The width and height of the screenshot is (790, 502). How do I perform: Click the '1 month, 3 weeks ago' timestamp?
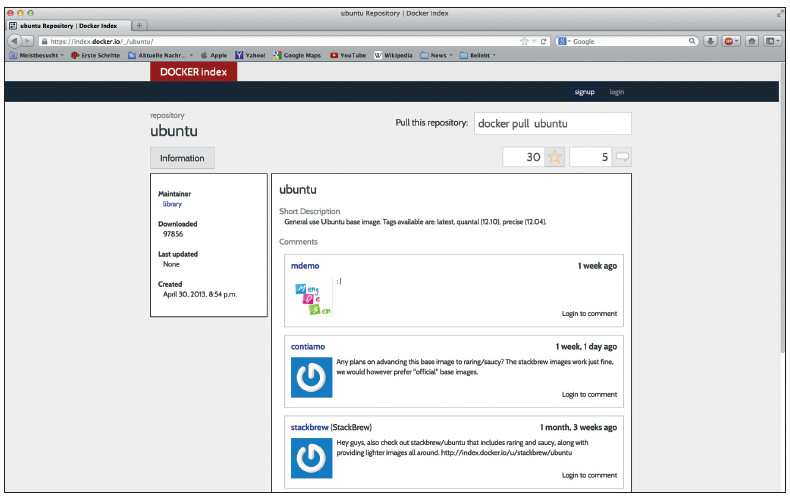coord(578,427)
